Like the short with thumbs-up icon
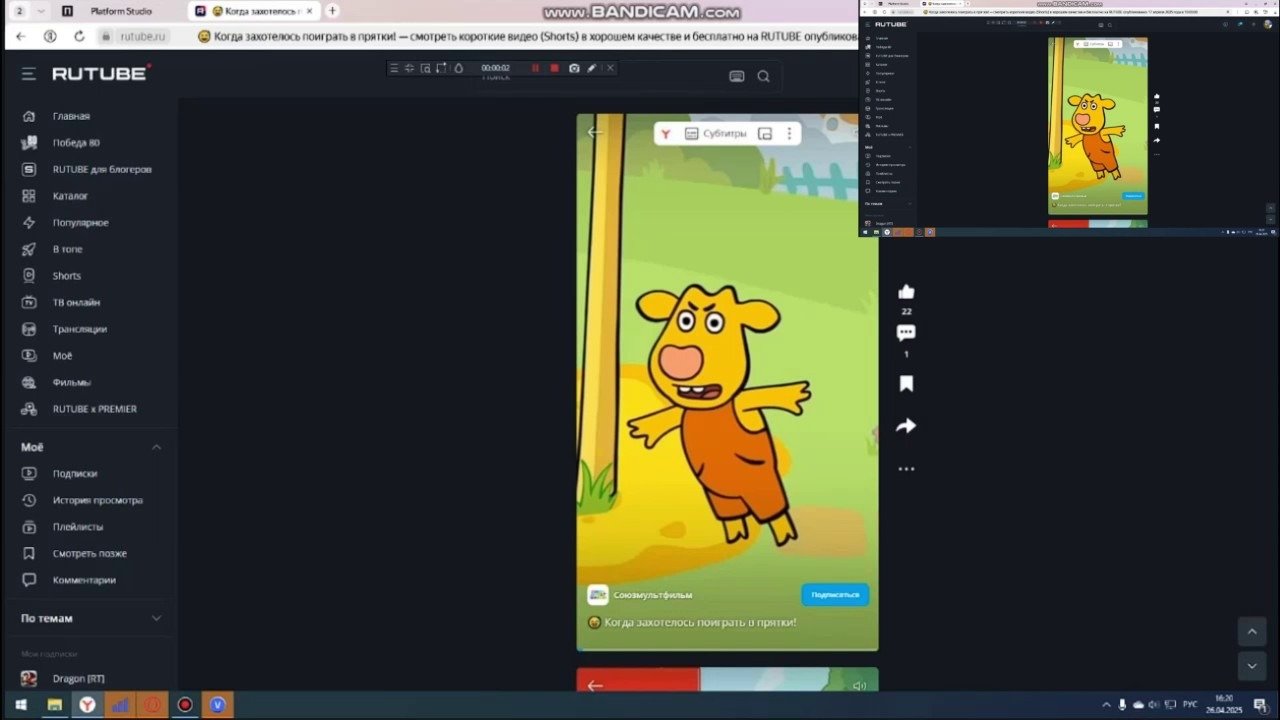 click(x=906, y=292)
